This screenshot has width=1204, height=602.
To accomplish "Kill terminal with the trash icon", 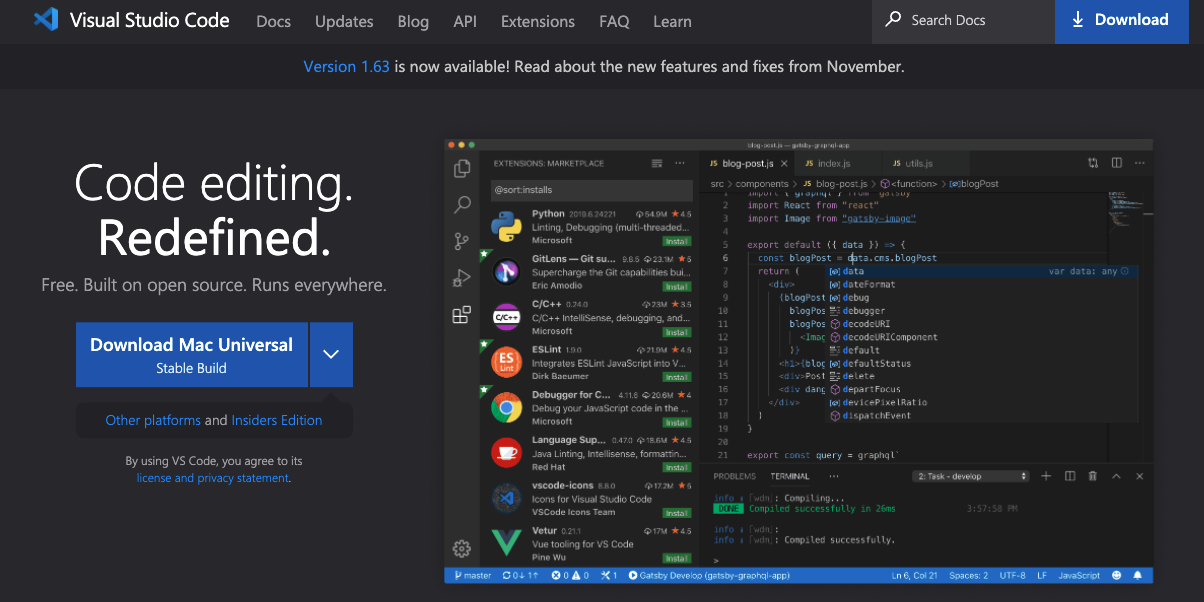I will pos(1093,476).
